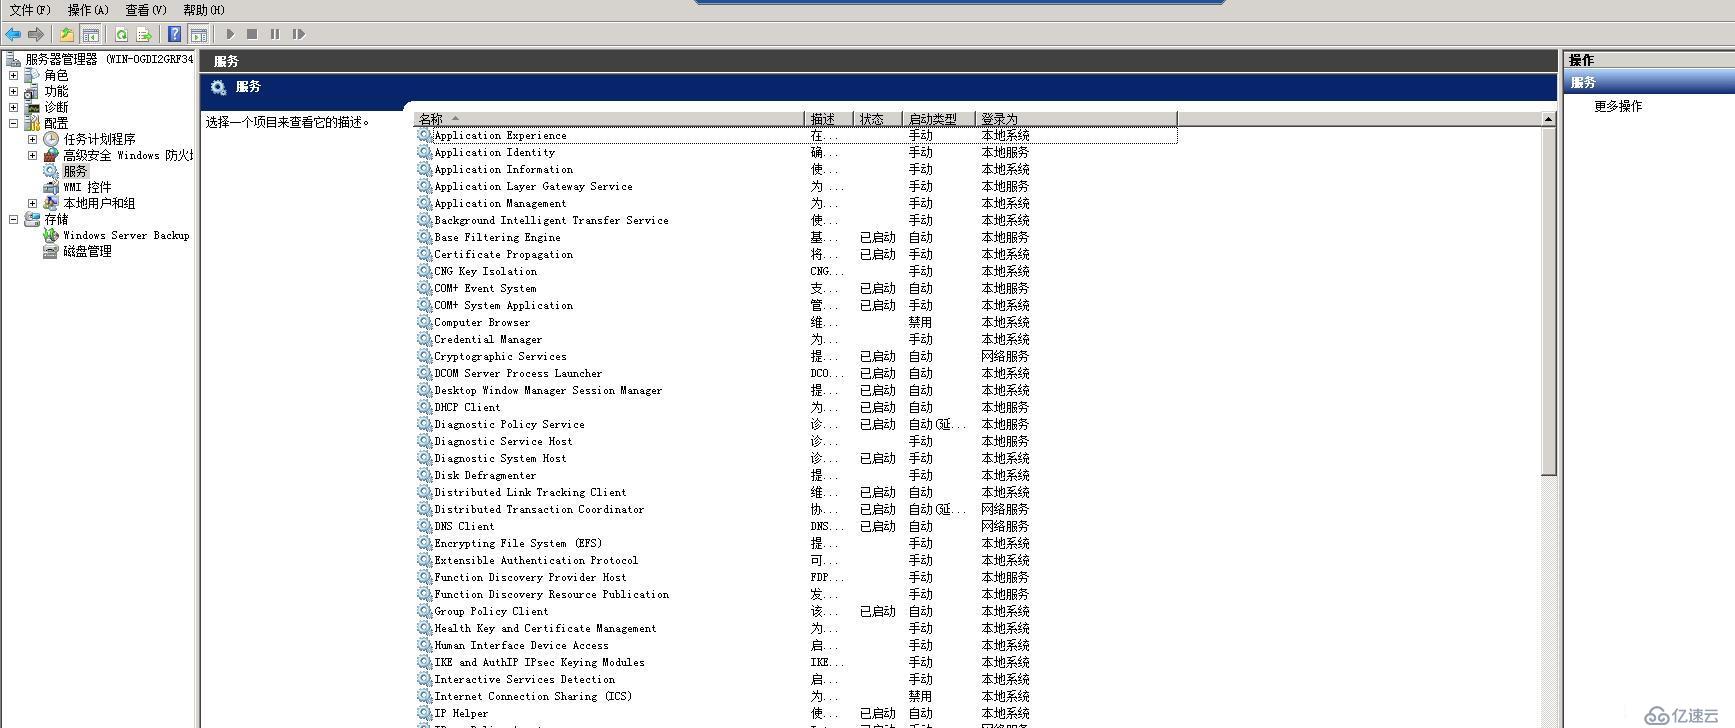Screen dimensions: 1735x728
Task: Click the Stop Service square icon
Action: 252,34
